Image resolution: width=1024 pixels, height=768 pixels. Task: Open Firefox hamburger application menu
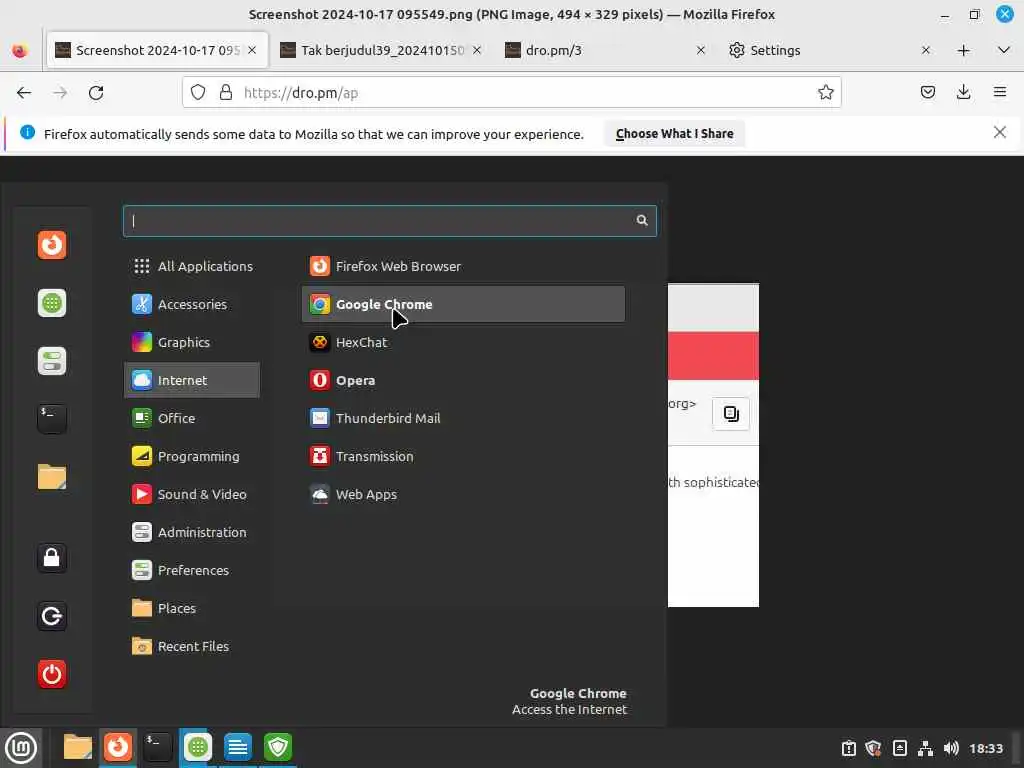(x=1000, y=93)
